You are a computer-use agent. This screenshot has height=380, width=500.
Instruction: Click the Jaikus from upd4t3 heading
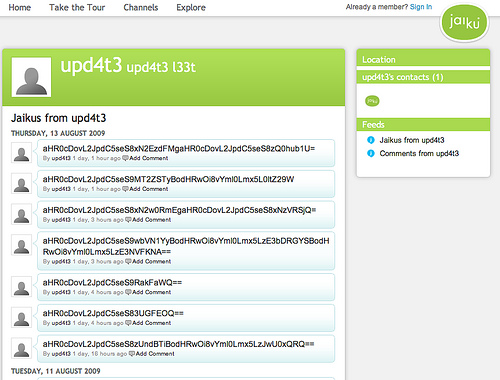tap(58, 118)
